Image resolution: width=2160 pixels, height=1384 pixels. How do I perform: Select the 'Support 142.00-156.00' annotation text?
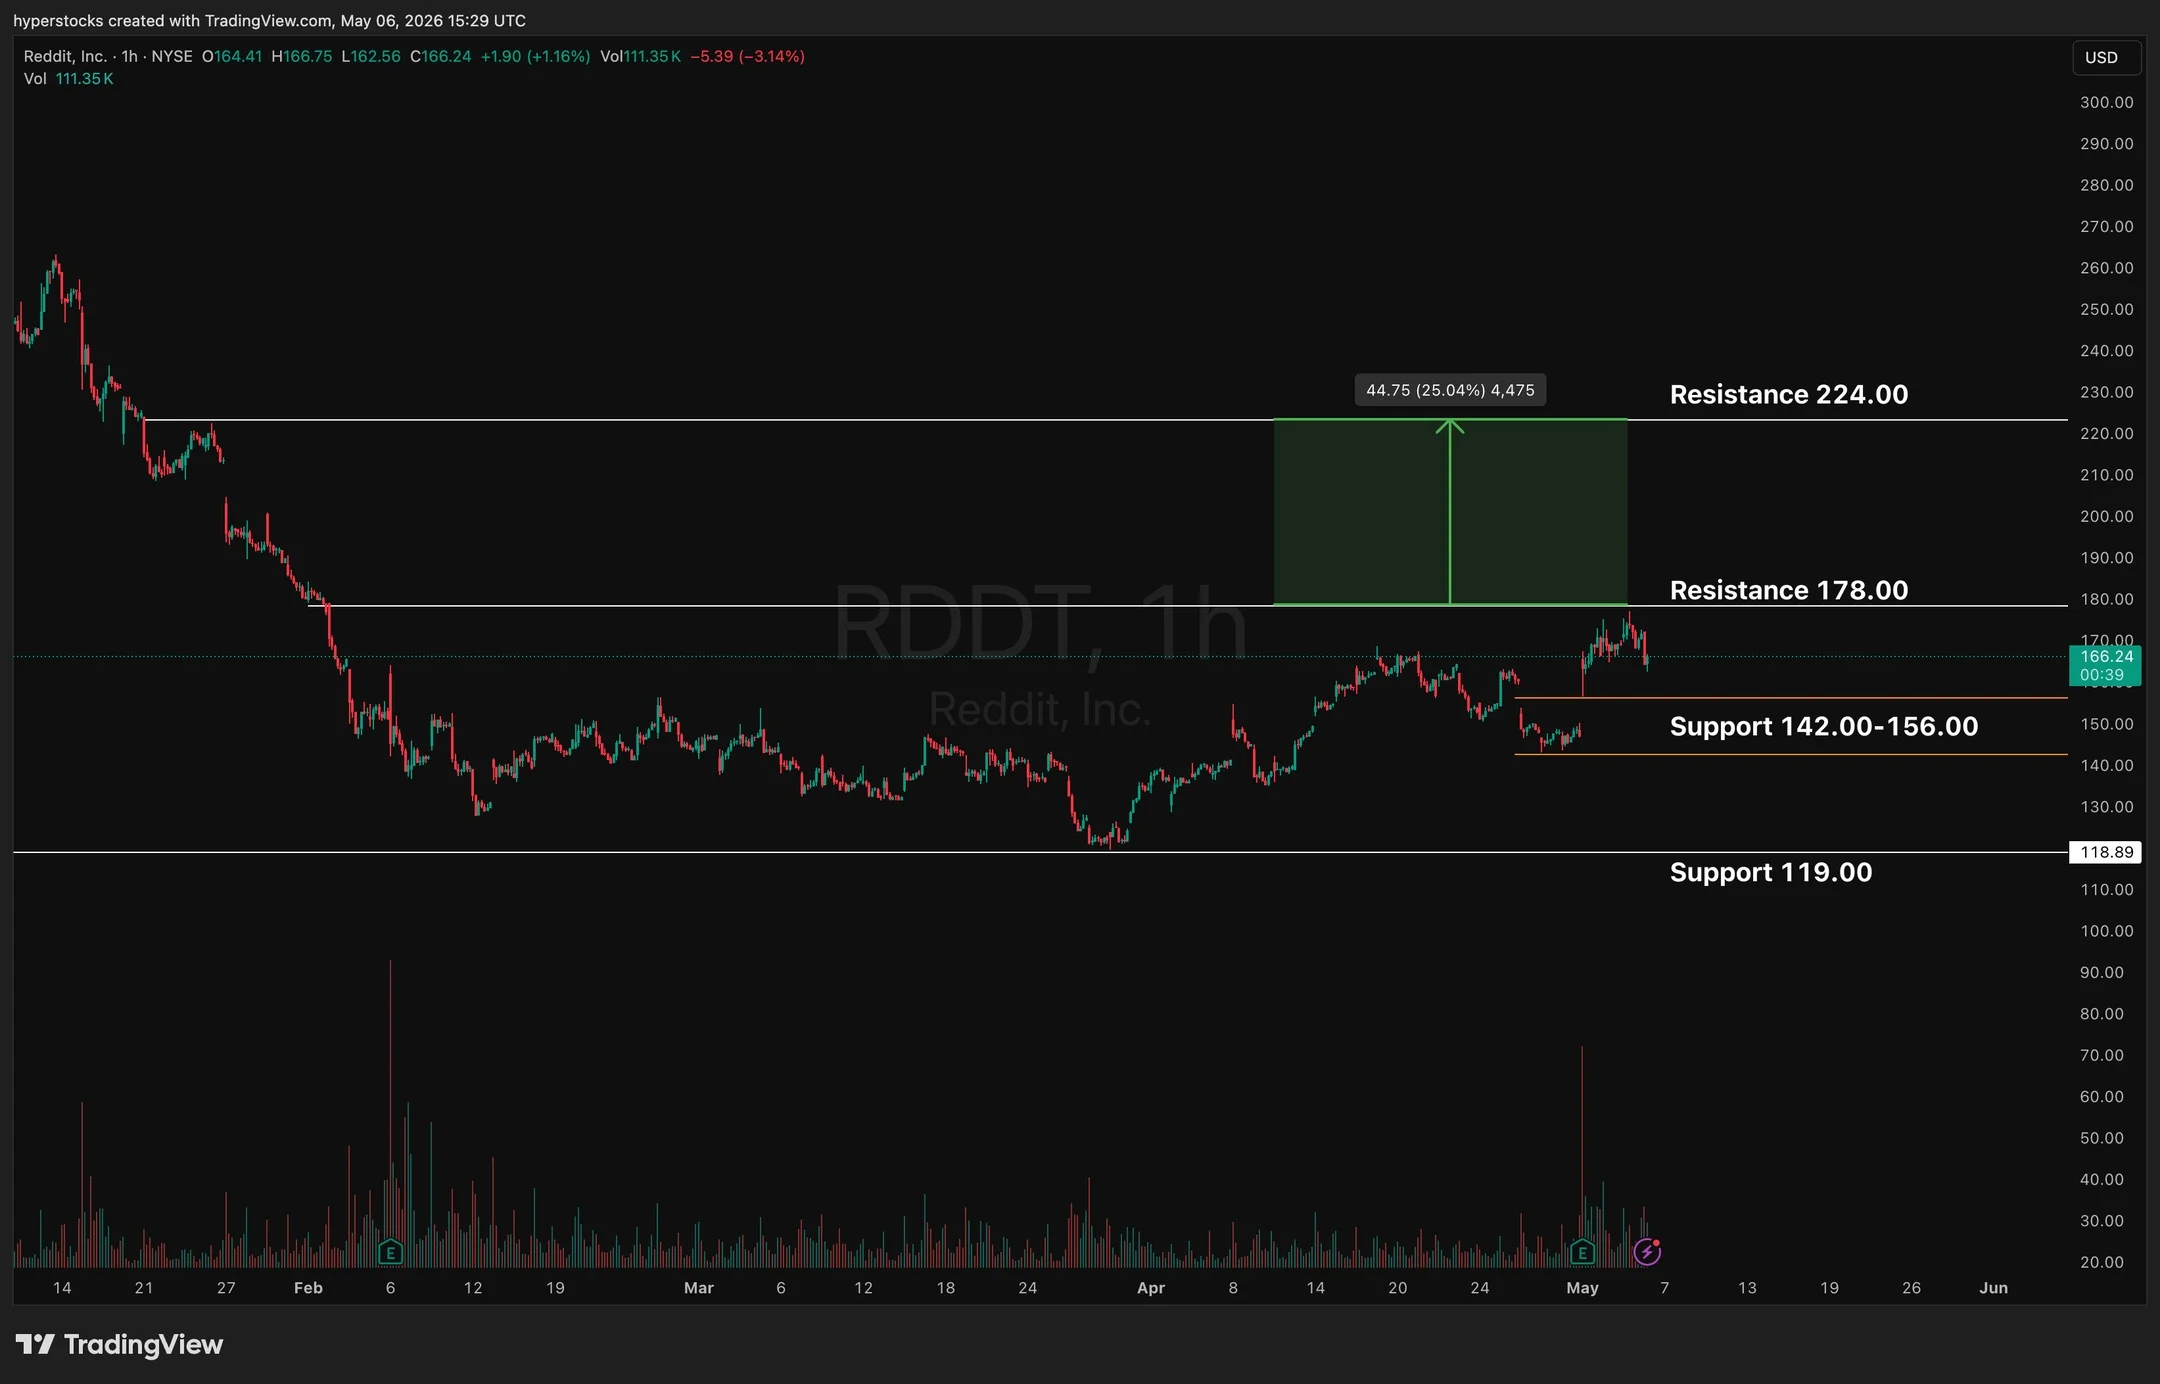click(1824, 727)
